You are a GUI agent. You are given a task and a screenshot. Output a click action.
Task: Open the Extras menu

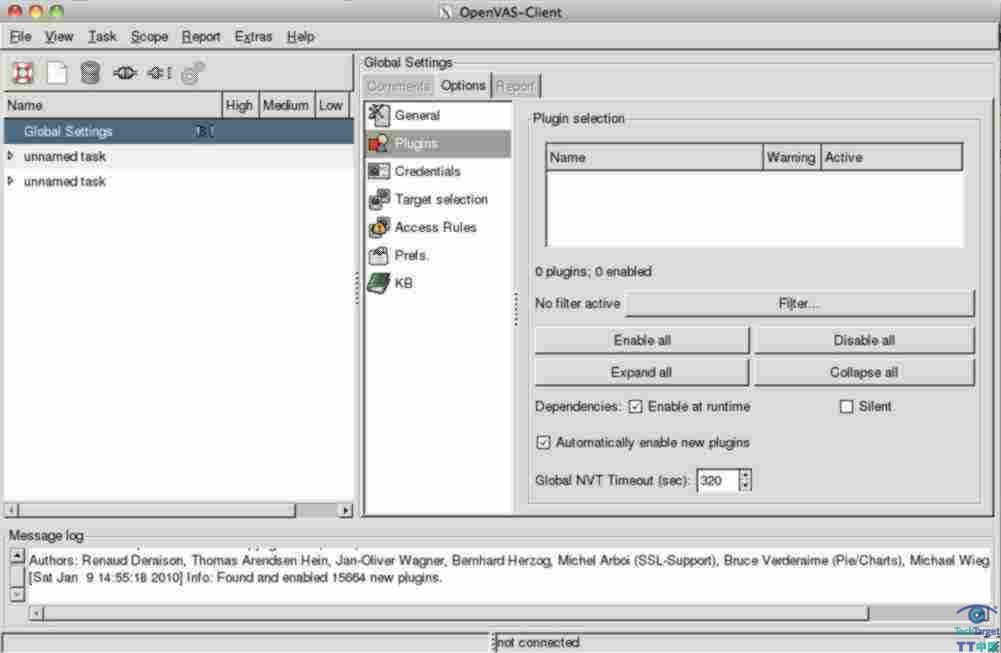point(253,37)
